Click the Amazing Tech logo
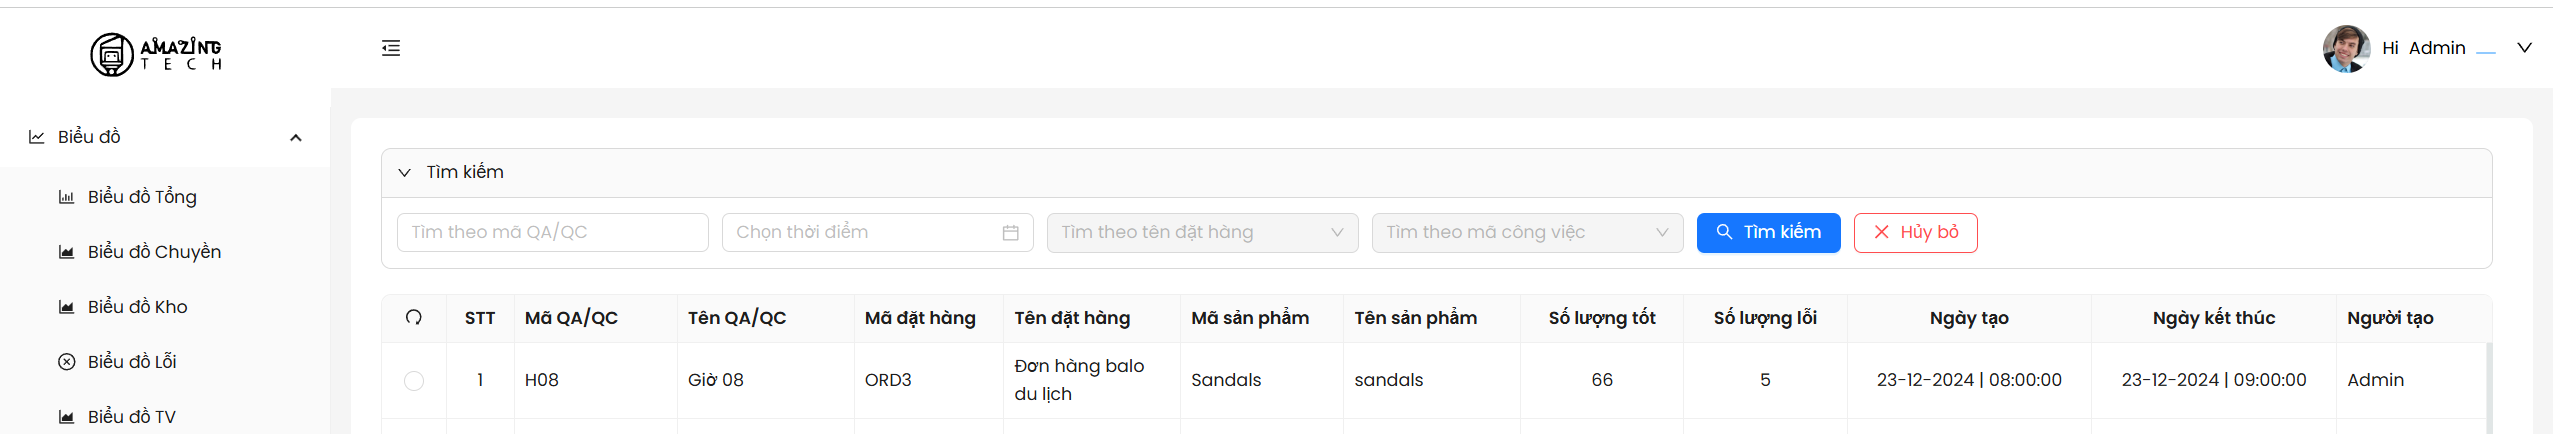 tap(156, 54)
